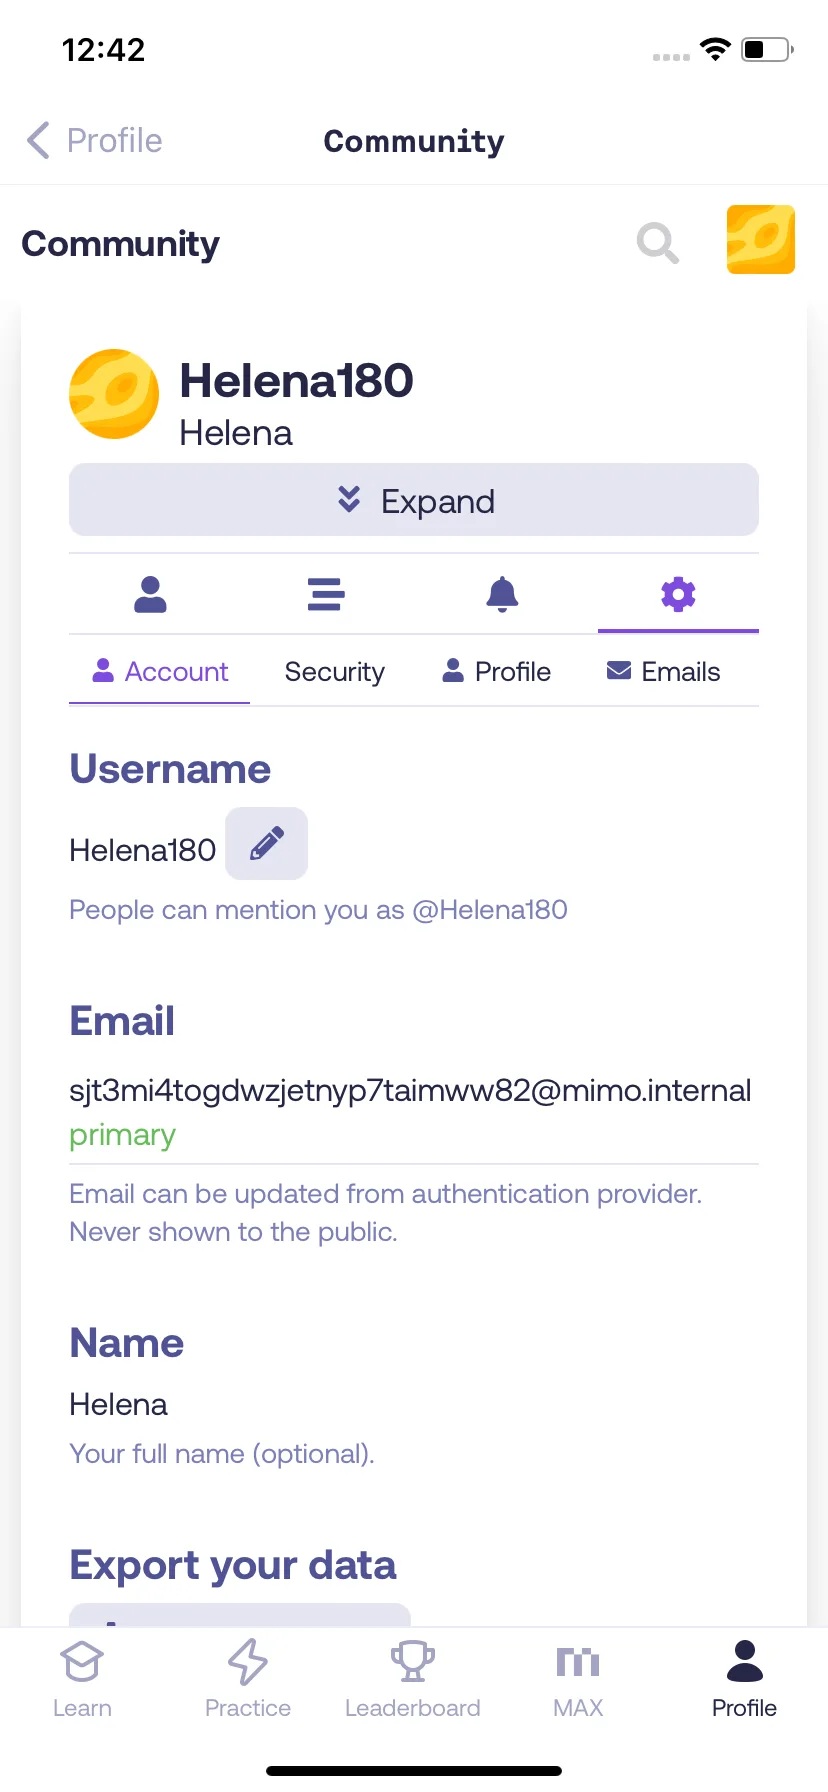Image resolution: width=828 pixels, height=1792 pixels.
Task: Go to Learn in bottom navigation
Action: pyautogui.click(x=82, y=1680)
